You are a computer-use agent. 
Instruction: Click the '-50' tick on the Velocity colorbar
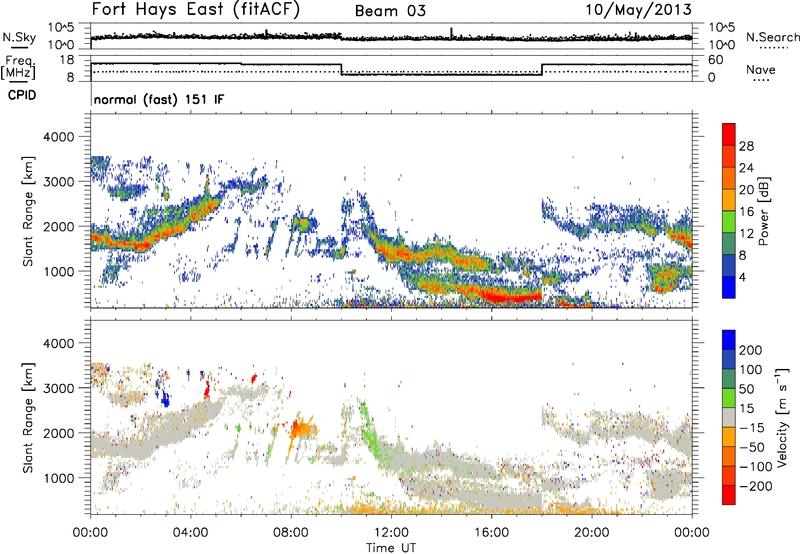tap(752, 447)
